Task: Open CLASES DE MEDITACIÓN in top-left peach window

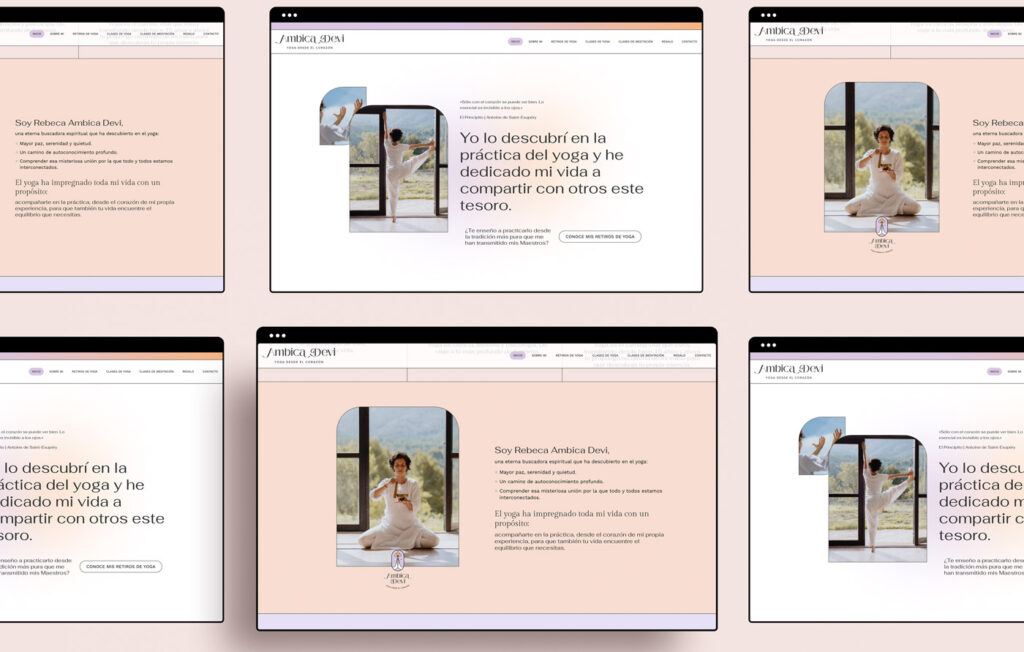Action: tap(157, 33)
